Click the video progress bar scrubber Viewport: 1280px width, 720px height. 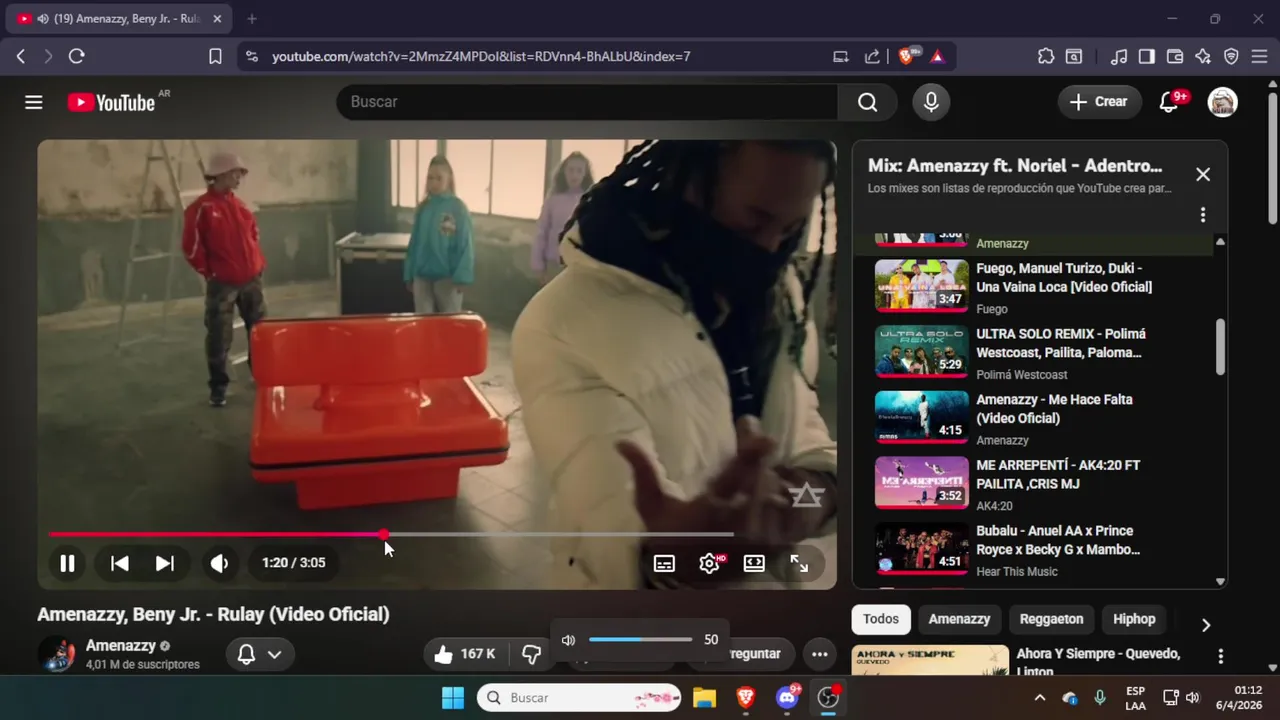384,535
